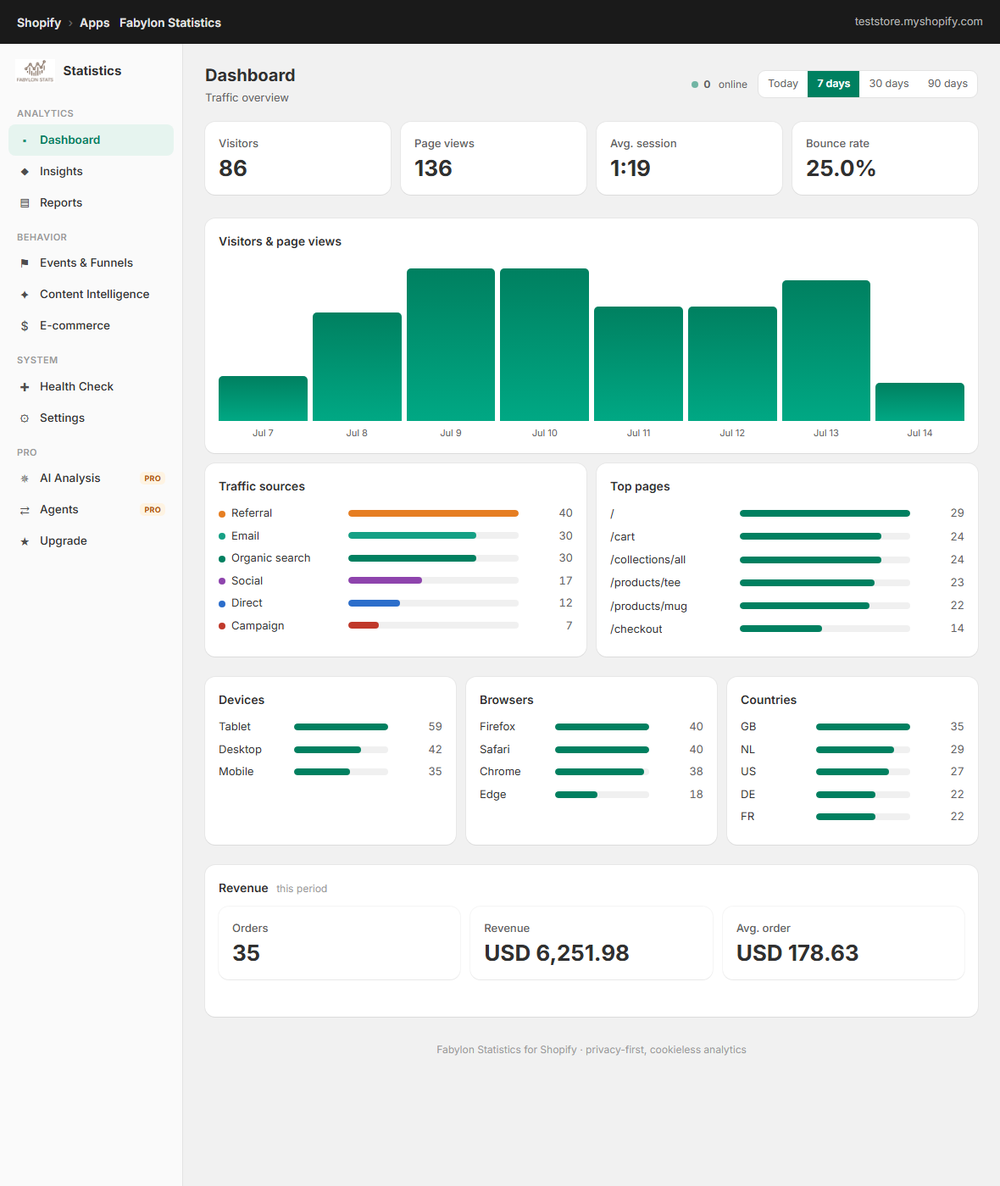Click the E-commerce dollar icon

(24, 326)
